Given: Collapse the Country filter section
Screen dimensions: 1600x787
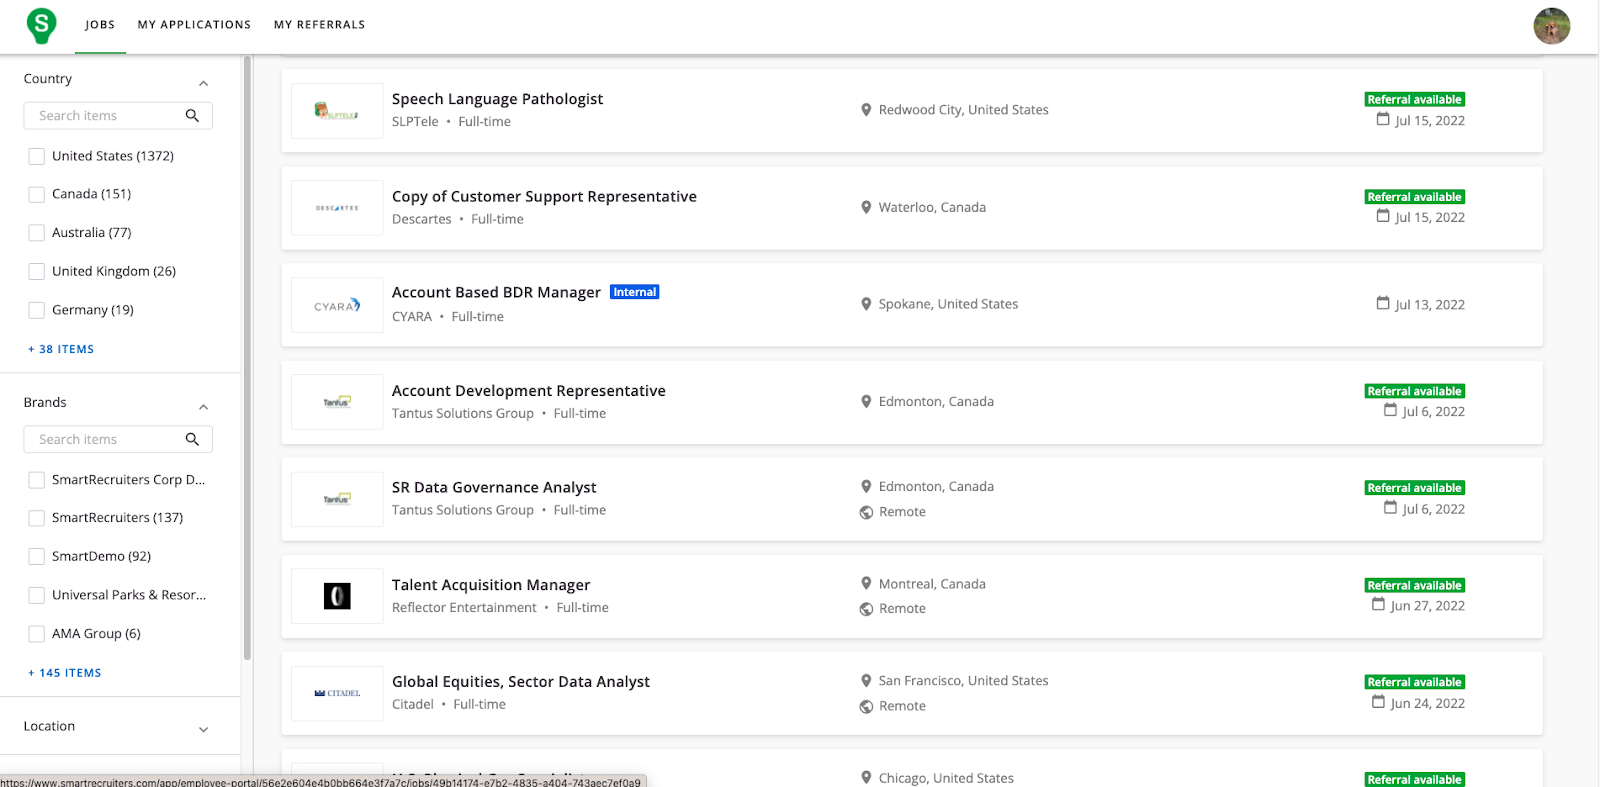Looking at the screenshot, I should [203, 83].
